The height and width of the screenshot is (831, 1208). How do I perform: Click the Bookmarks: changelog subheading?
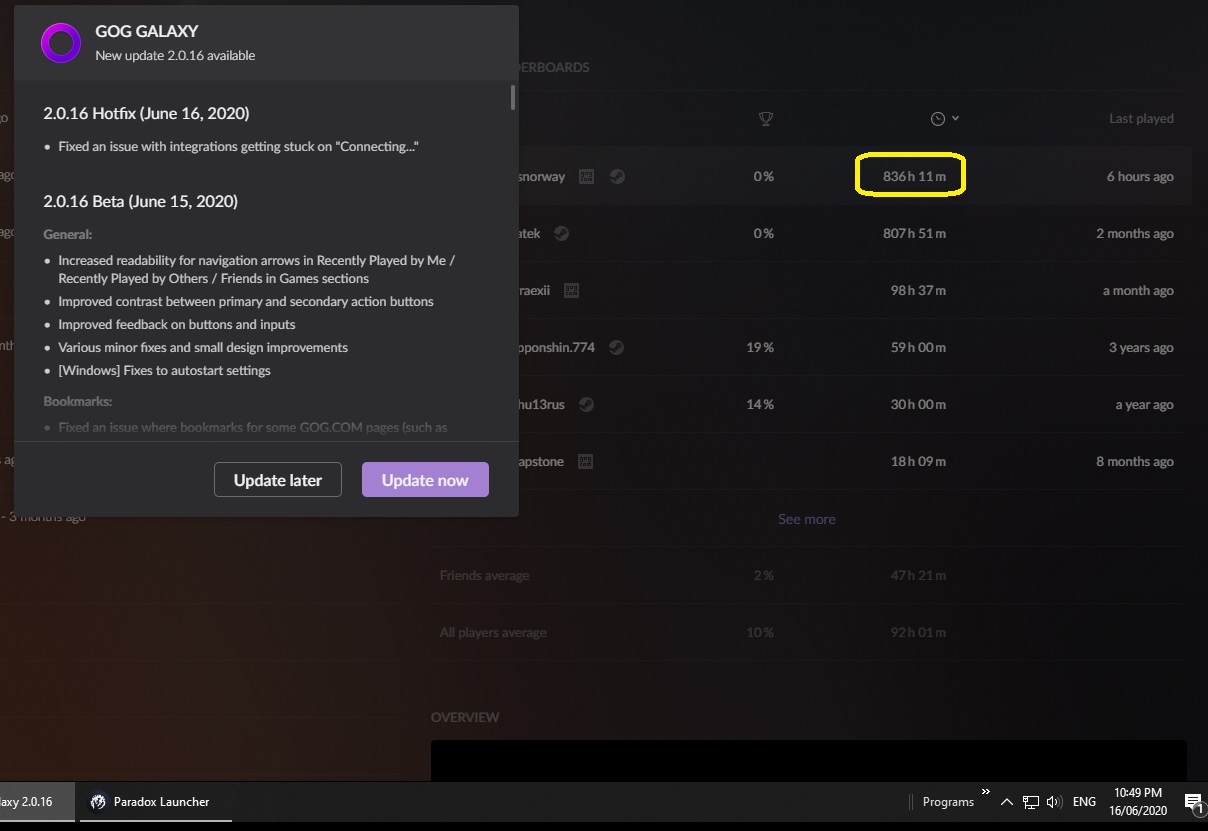click(78, 401)
